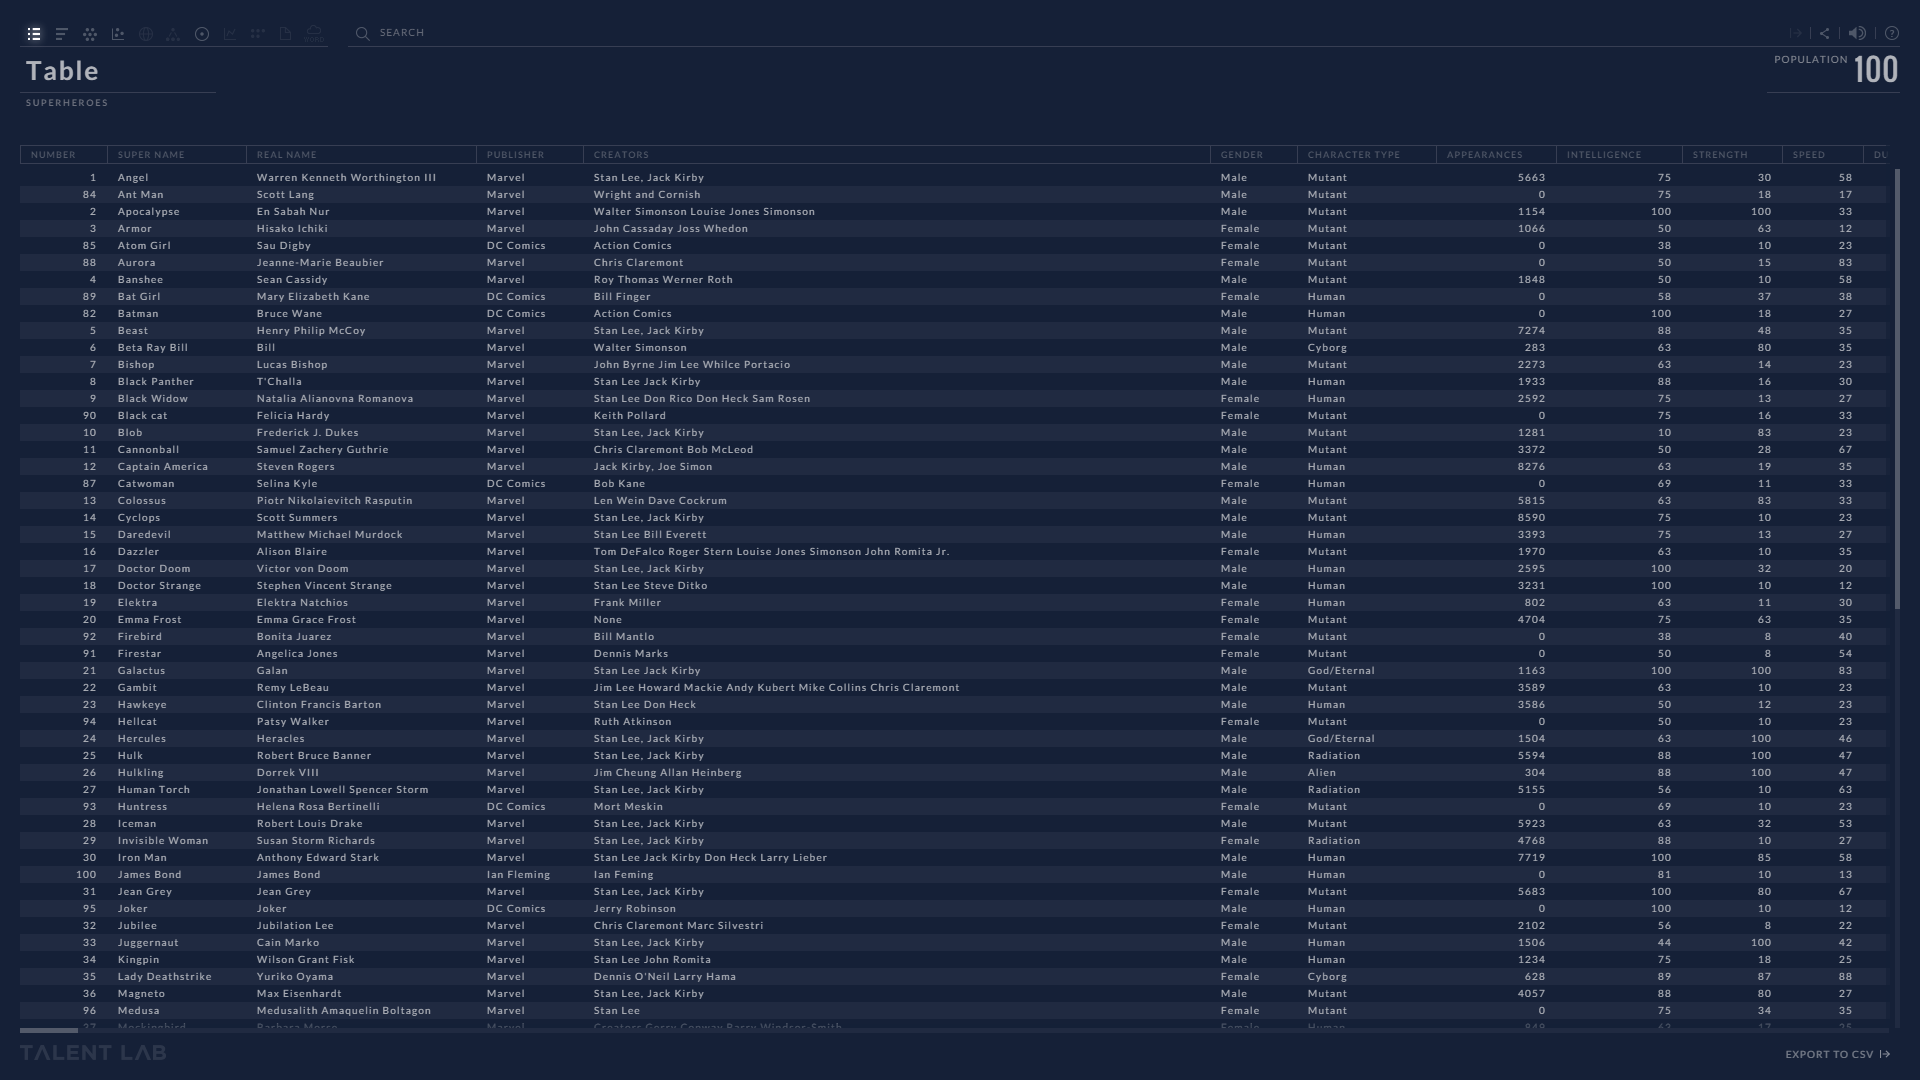Image resolution: width=1920 pixels, height=1080 pixels.
Task: Open the globe map view
Action: [146, 34]
